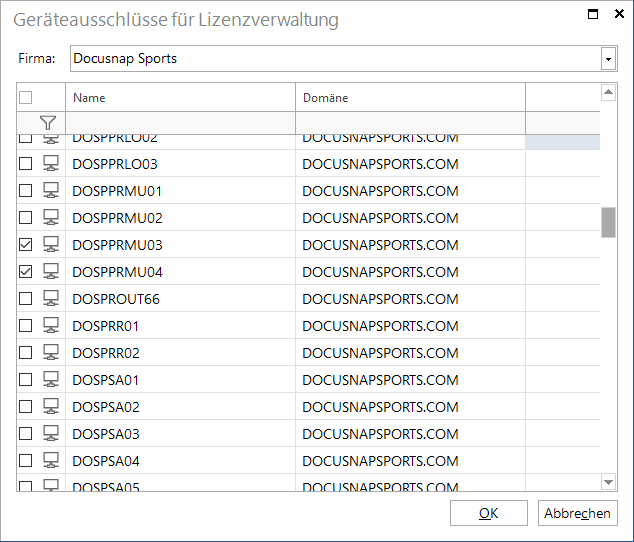Open the Firma dropdown arrow
Image resolution: width=634 pixels, height=542 pixels.
click(608, 59)
